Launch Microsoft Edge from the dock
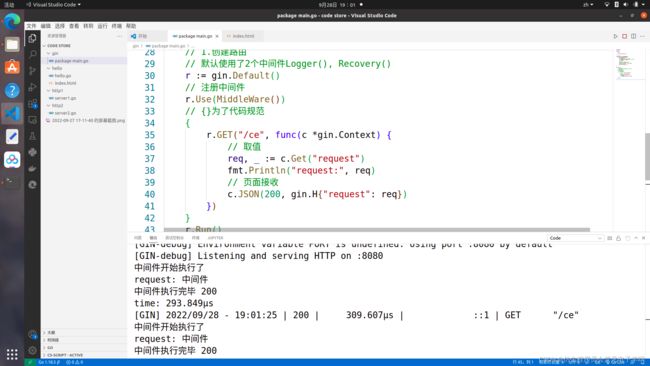650x366 pixels. click(x=12, y=21)
